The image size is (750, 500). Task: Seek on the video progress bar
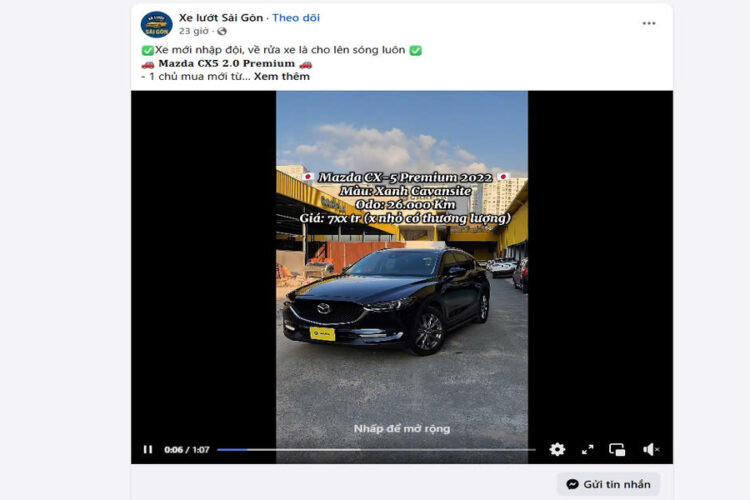[376, 450]
